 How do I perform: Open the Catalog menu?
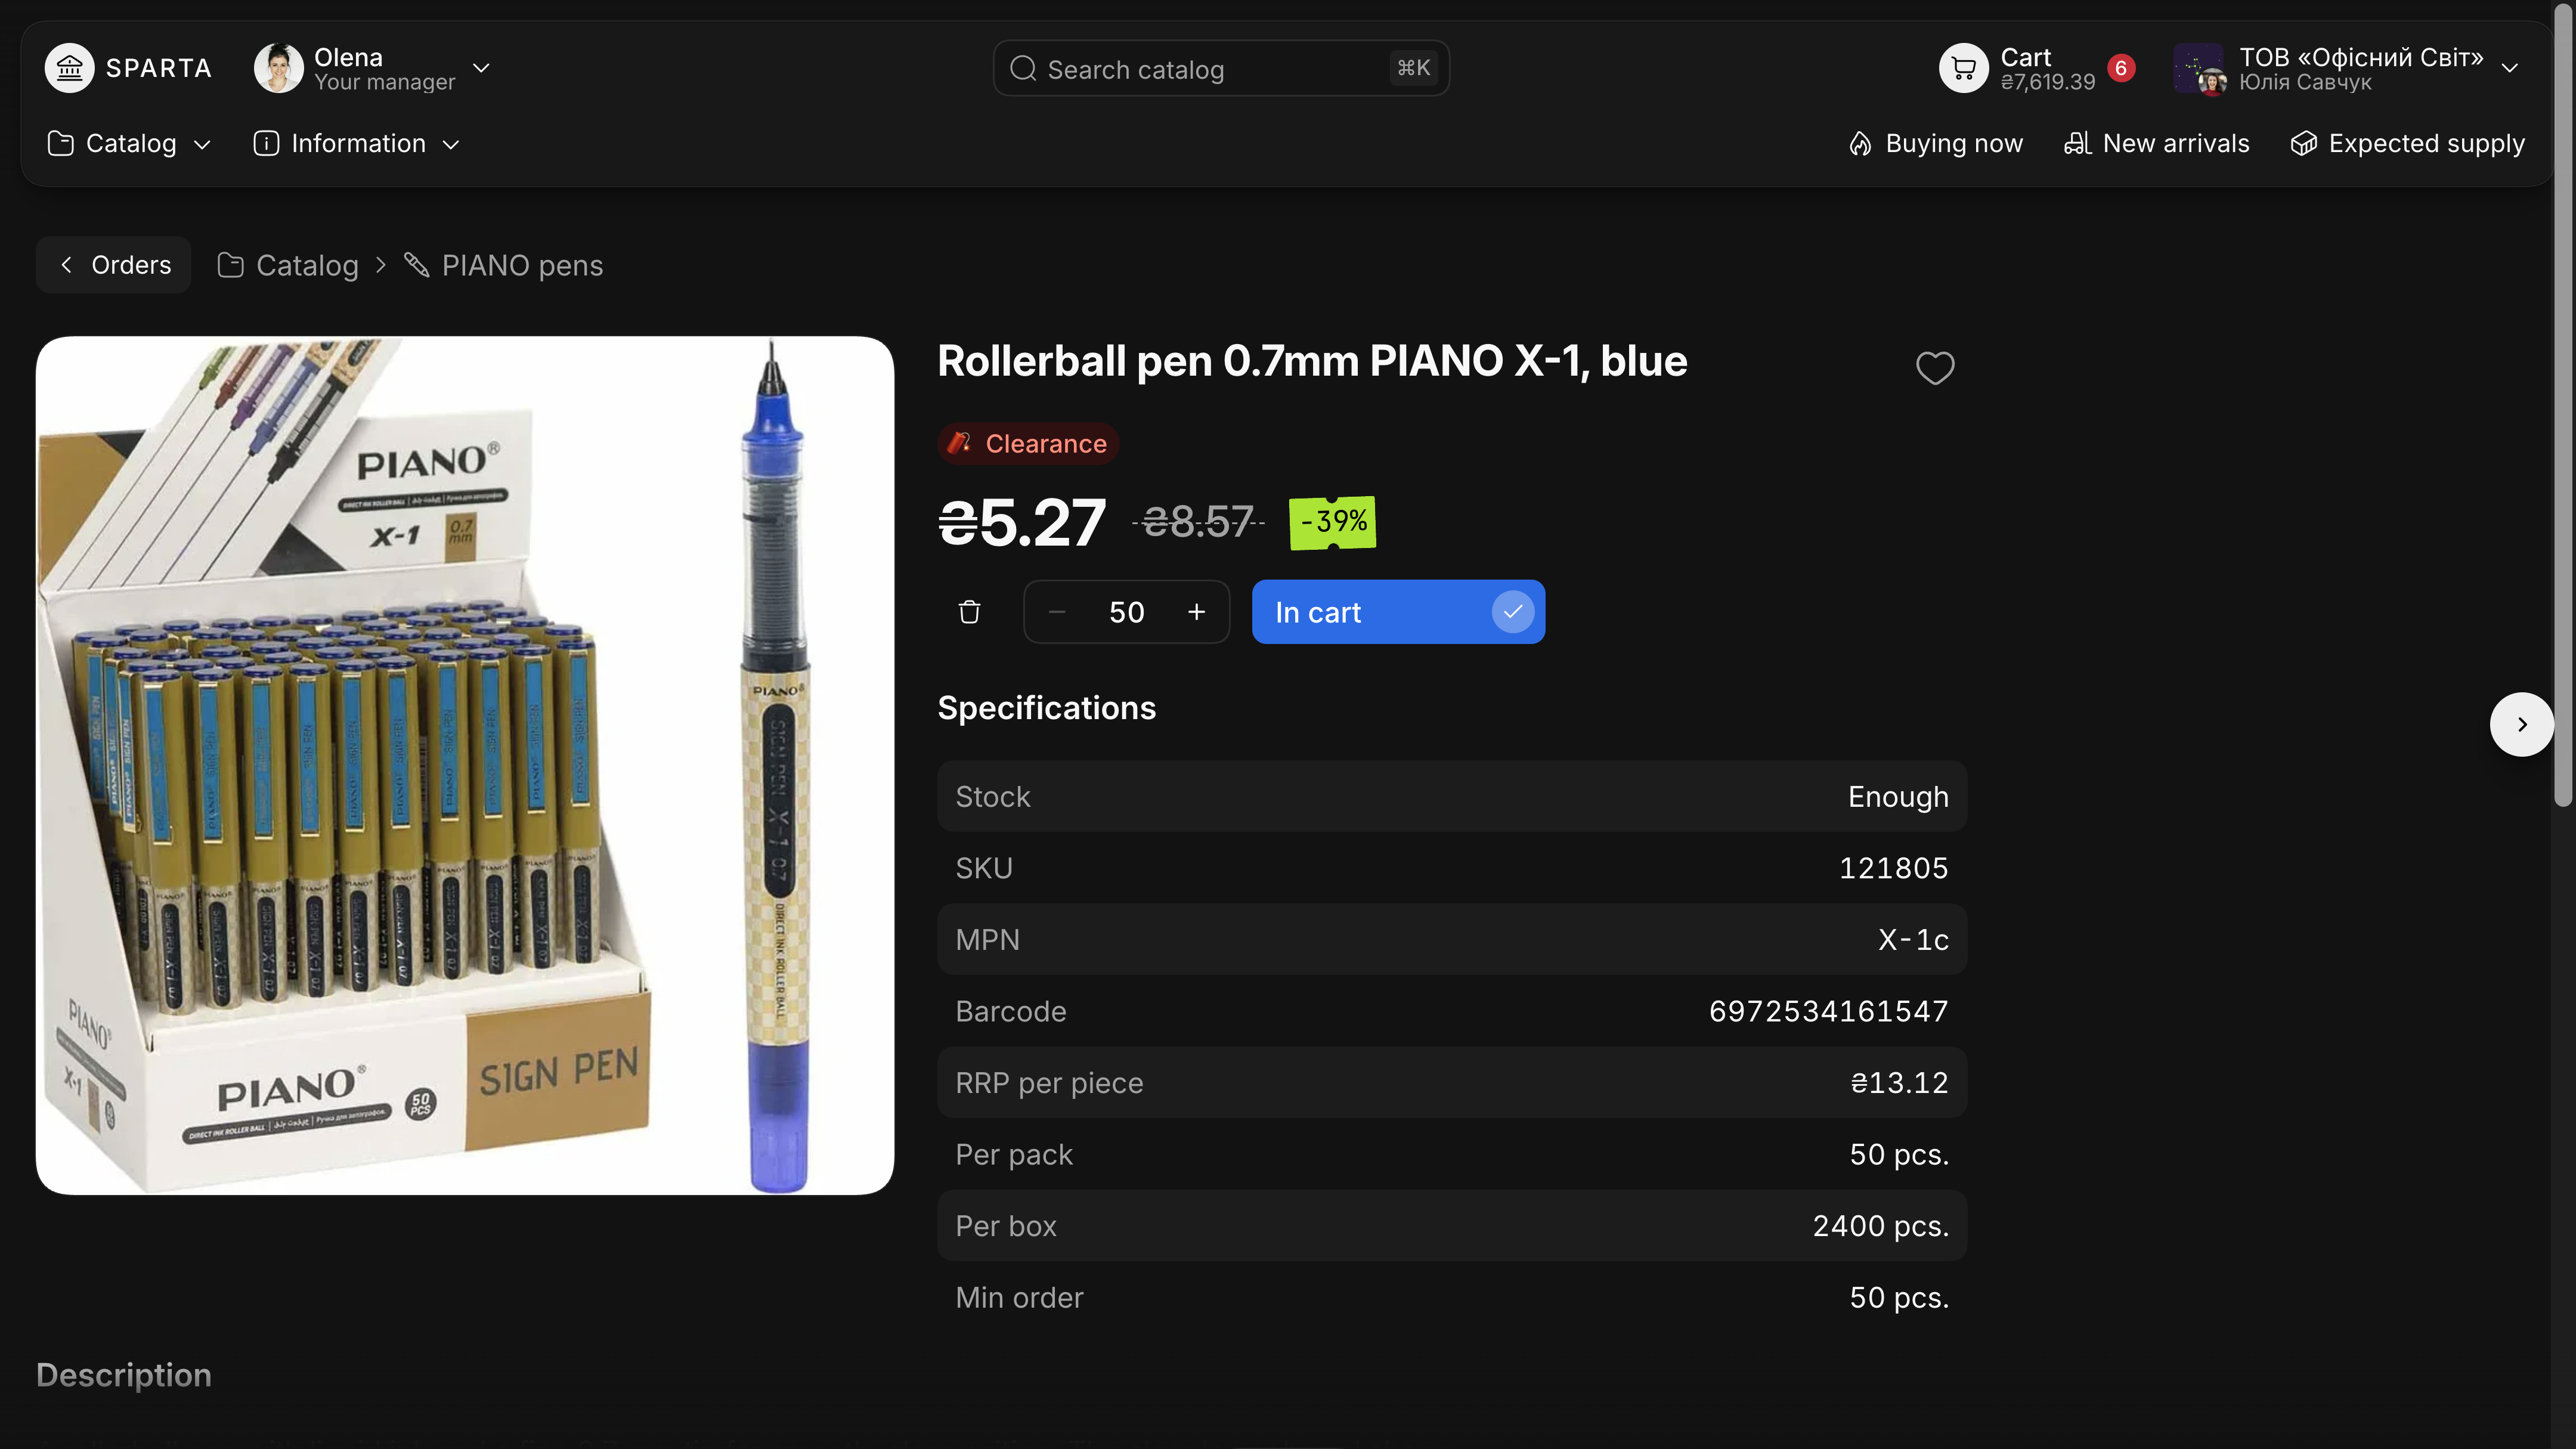tap(130, 144)
